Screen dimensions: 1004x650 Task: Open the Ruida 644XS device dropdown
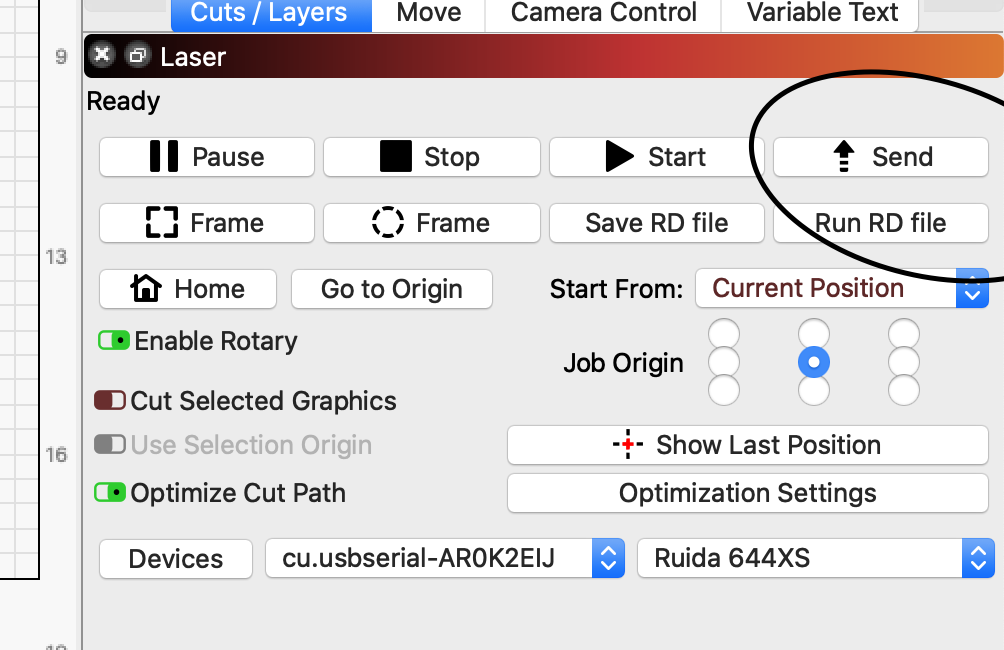click(816, 558)
